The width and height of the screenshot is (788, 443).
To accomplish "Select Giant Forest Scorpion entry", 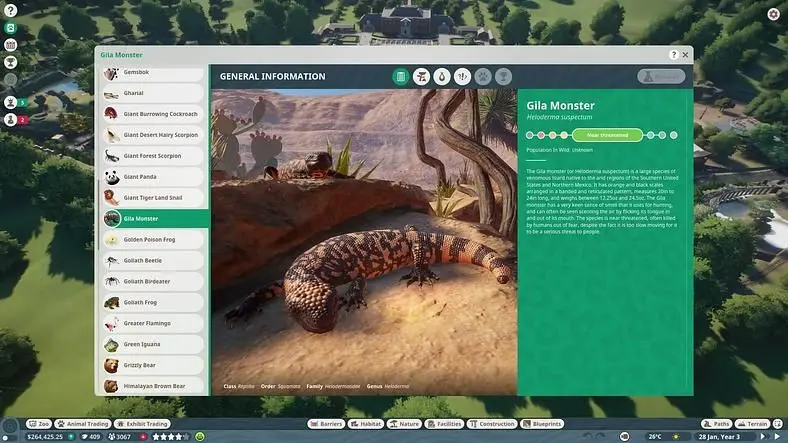I will point(153,156).
